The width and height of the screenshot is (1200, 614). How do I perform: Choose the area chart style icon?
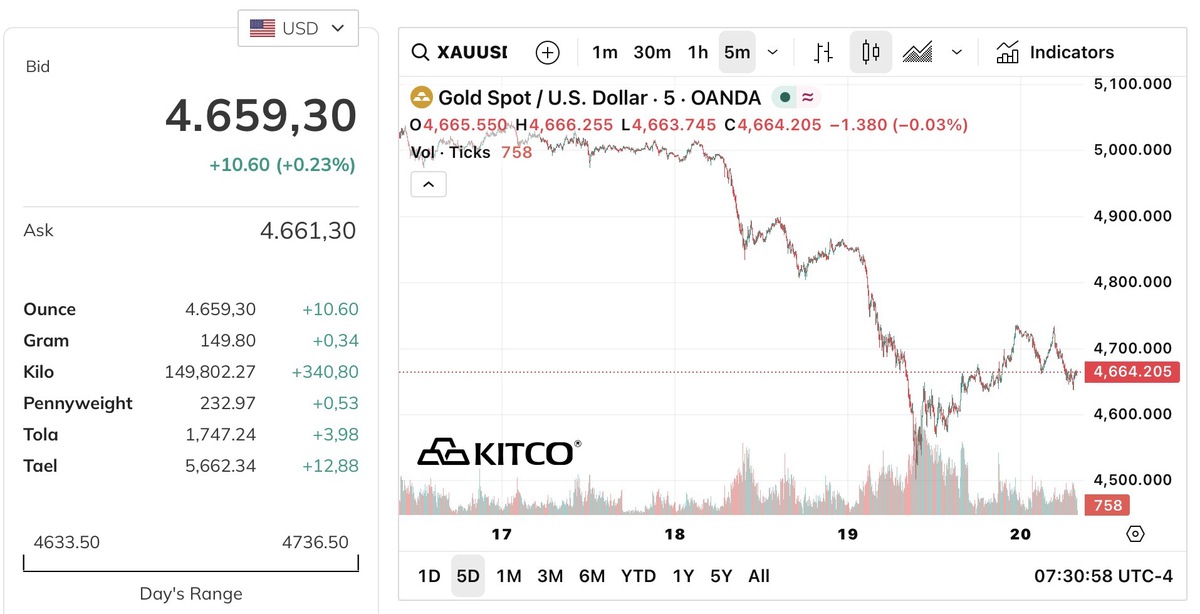click(917, 52)
